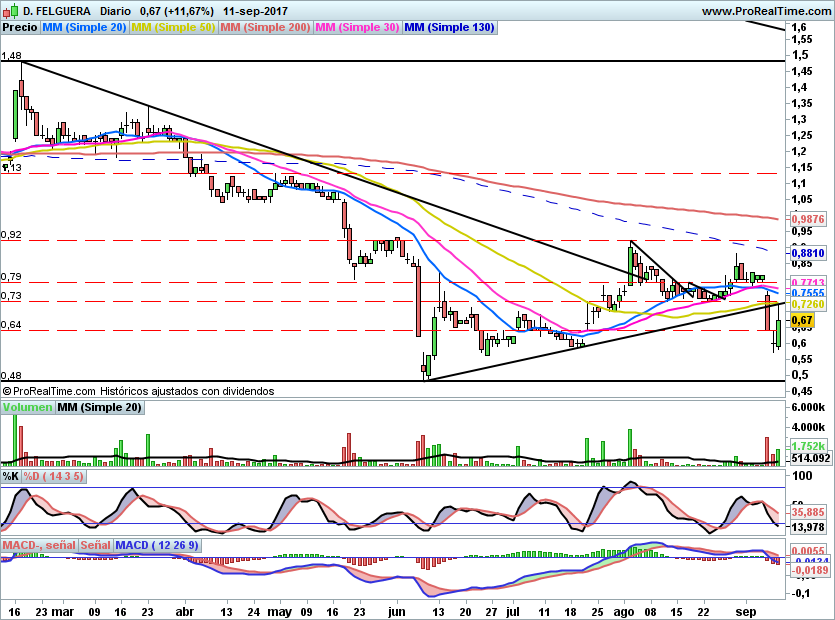The width and height of the screenshot is (835, 620).
Task: Click the MM (Simple 20) indicator label
Action: [x=84, y=28]
